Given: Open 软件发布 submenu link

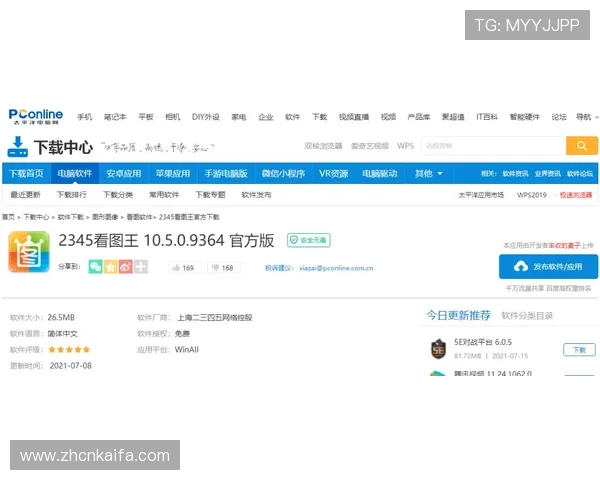Looking at the screenshot, I should 256,195.
